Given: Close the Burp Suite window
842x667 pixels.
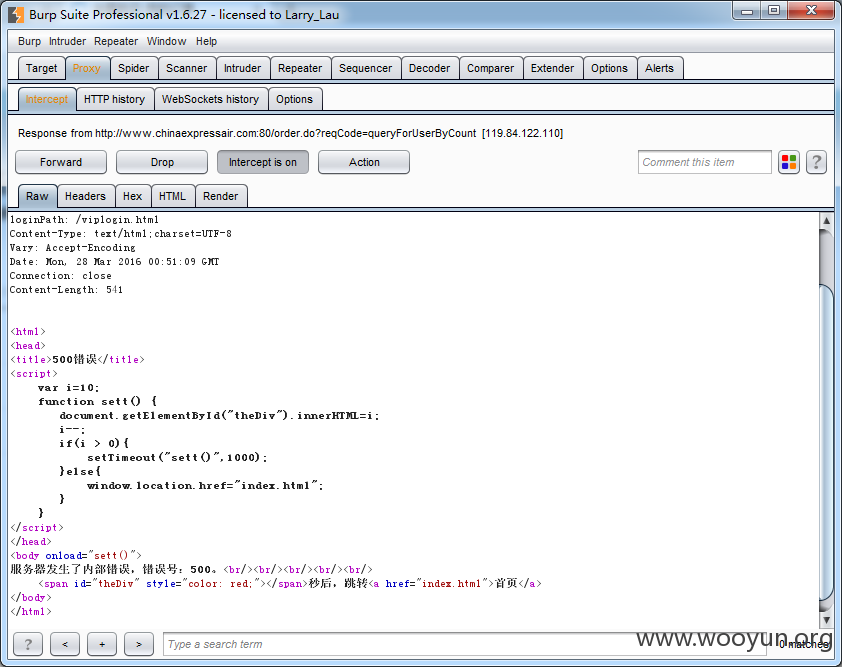Looking at the screenshot, I should pos(811,11).
